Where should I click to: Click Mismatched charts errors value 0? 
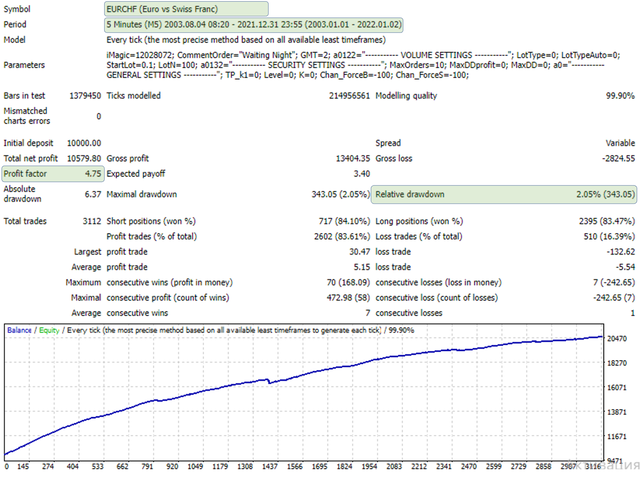[x=98, y=116]
